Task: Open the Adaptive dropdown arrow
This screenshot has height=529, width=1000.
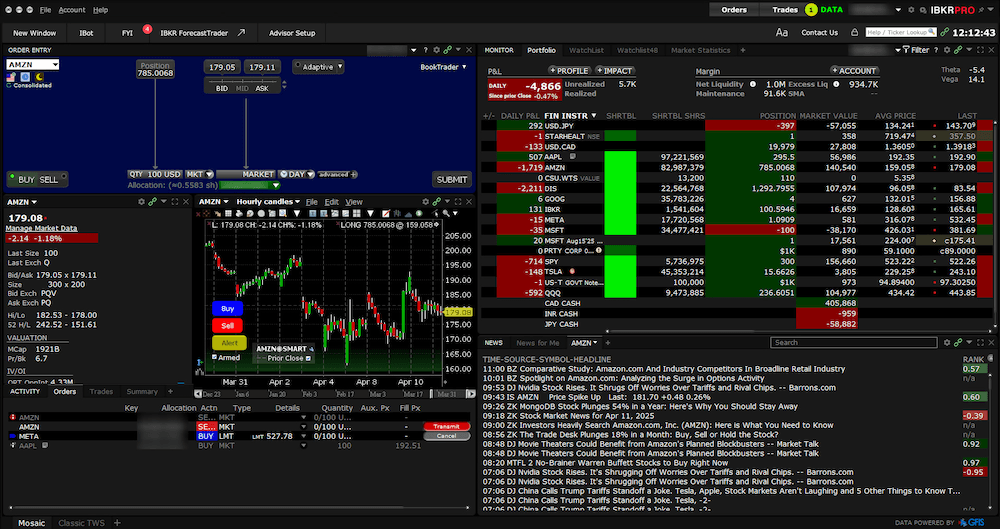Action: pos(340,66)
